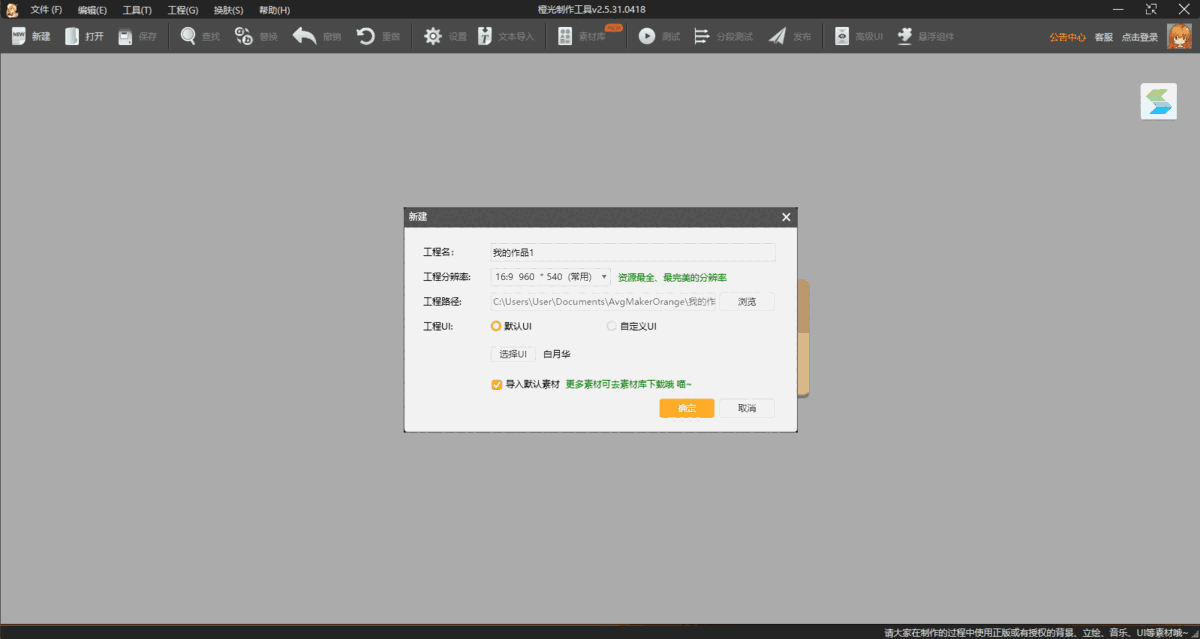
Task: Open the 设置 settings panel
Action: tap(444, 36)
